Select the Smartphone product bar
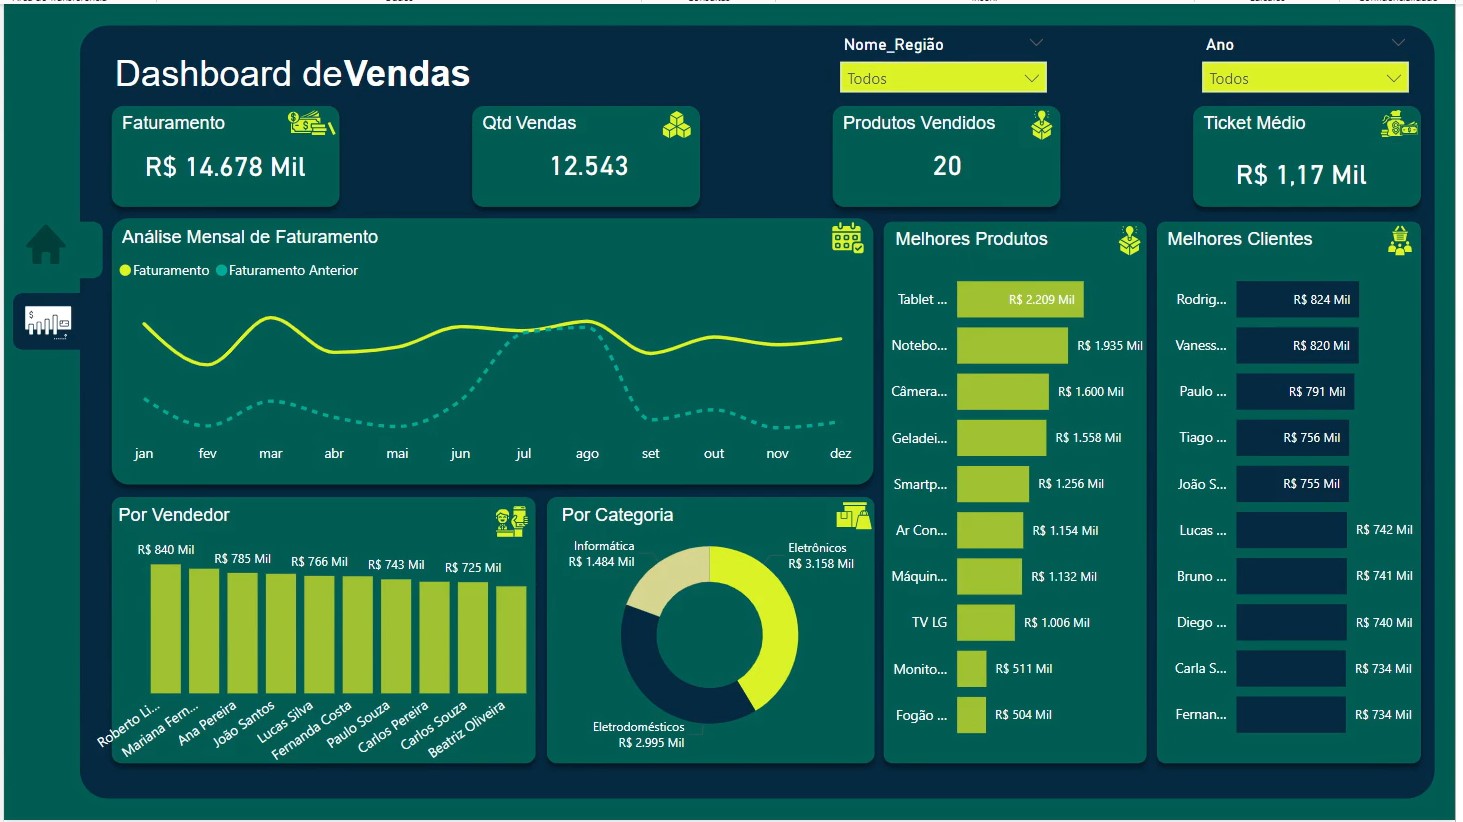Viewport: 1463px width, 822px height. click(x=993, y=483)
